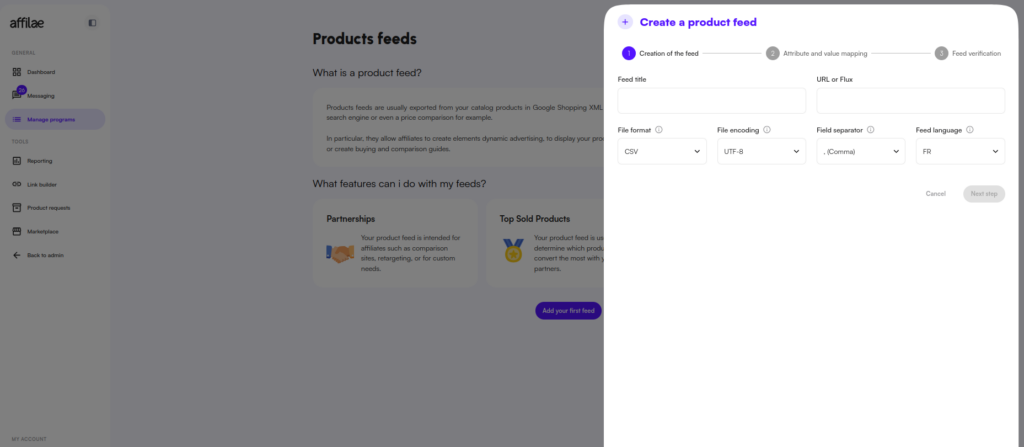This screenshot has height=447, width=1024.
Task: Click the Feed language info icon
Action: click(x=970, y=130)
